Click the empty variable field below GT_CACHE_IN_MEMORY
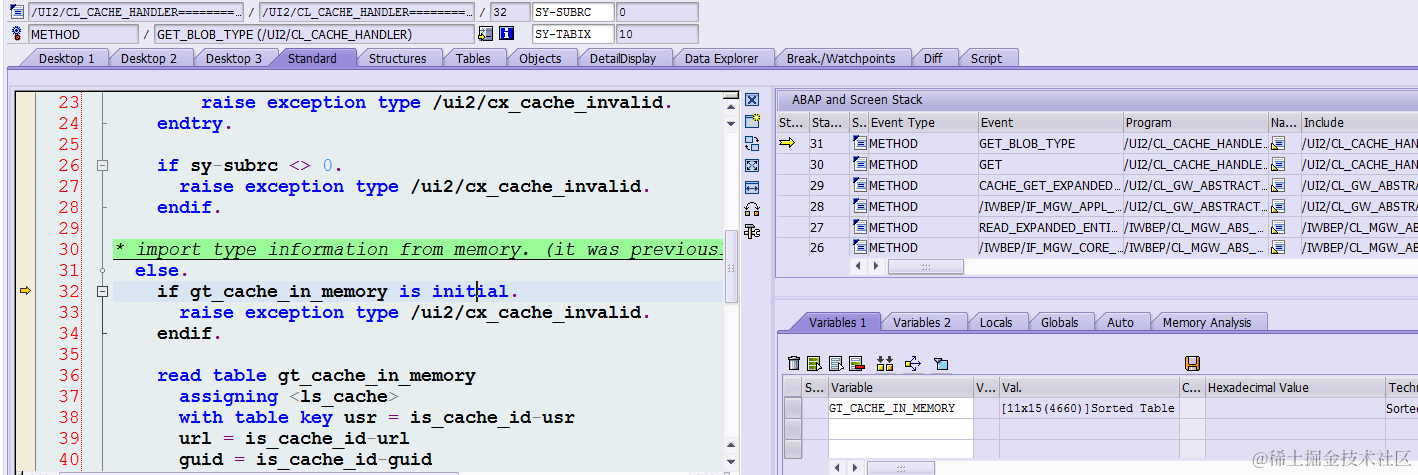This screenshot has height=475, width=1418. pyautogui.click(x=900, y=428)
